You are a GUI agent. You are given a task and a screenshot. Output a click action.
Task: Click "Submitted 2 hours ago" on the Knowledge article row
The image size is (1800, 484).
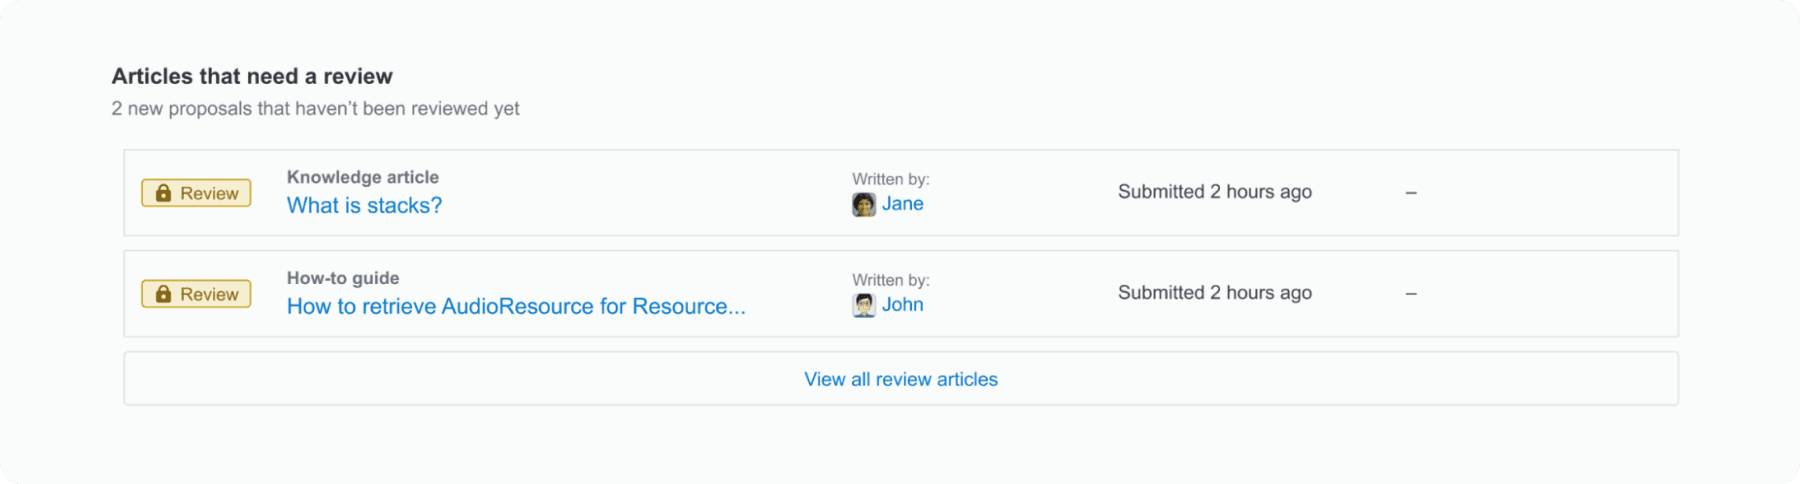1215,191
